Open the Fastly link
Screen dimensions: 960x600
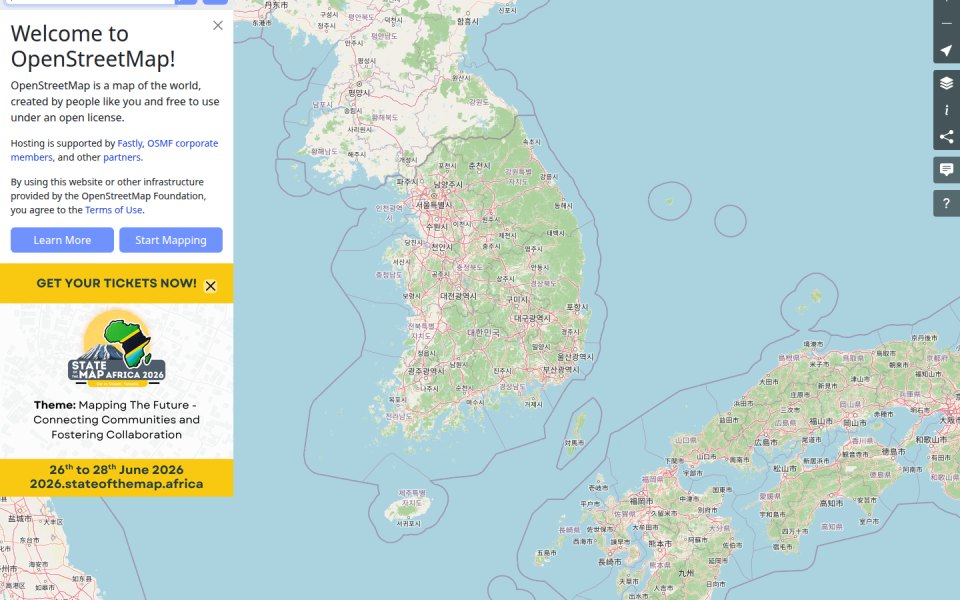(x=130, y=143)
